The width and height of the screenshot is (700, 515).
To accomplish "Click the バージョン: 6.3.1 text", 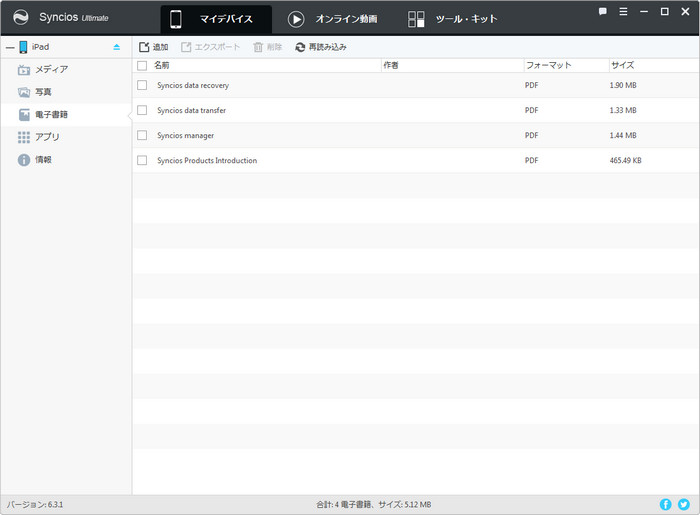I will pyautogui.click(x=34, y=505).
